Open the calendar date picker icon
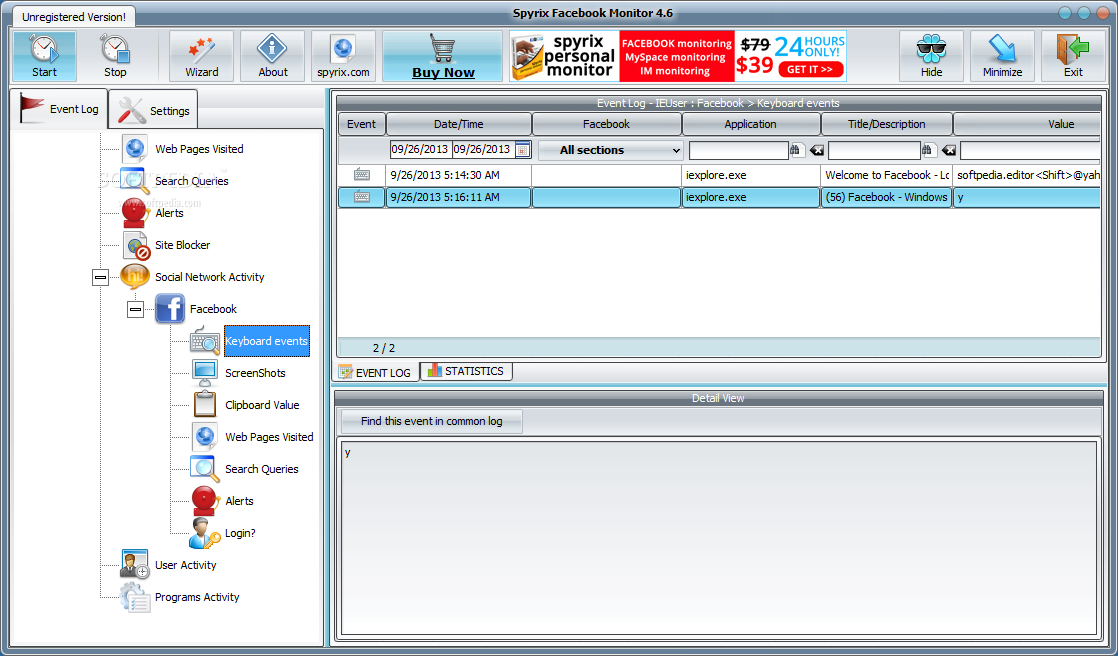This screenshot has width=1118, height=656. [523, 150]
